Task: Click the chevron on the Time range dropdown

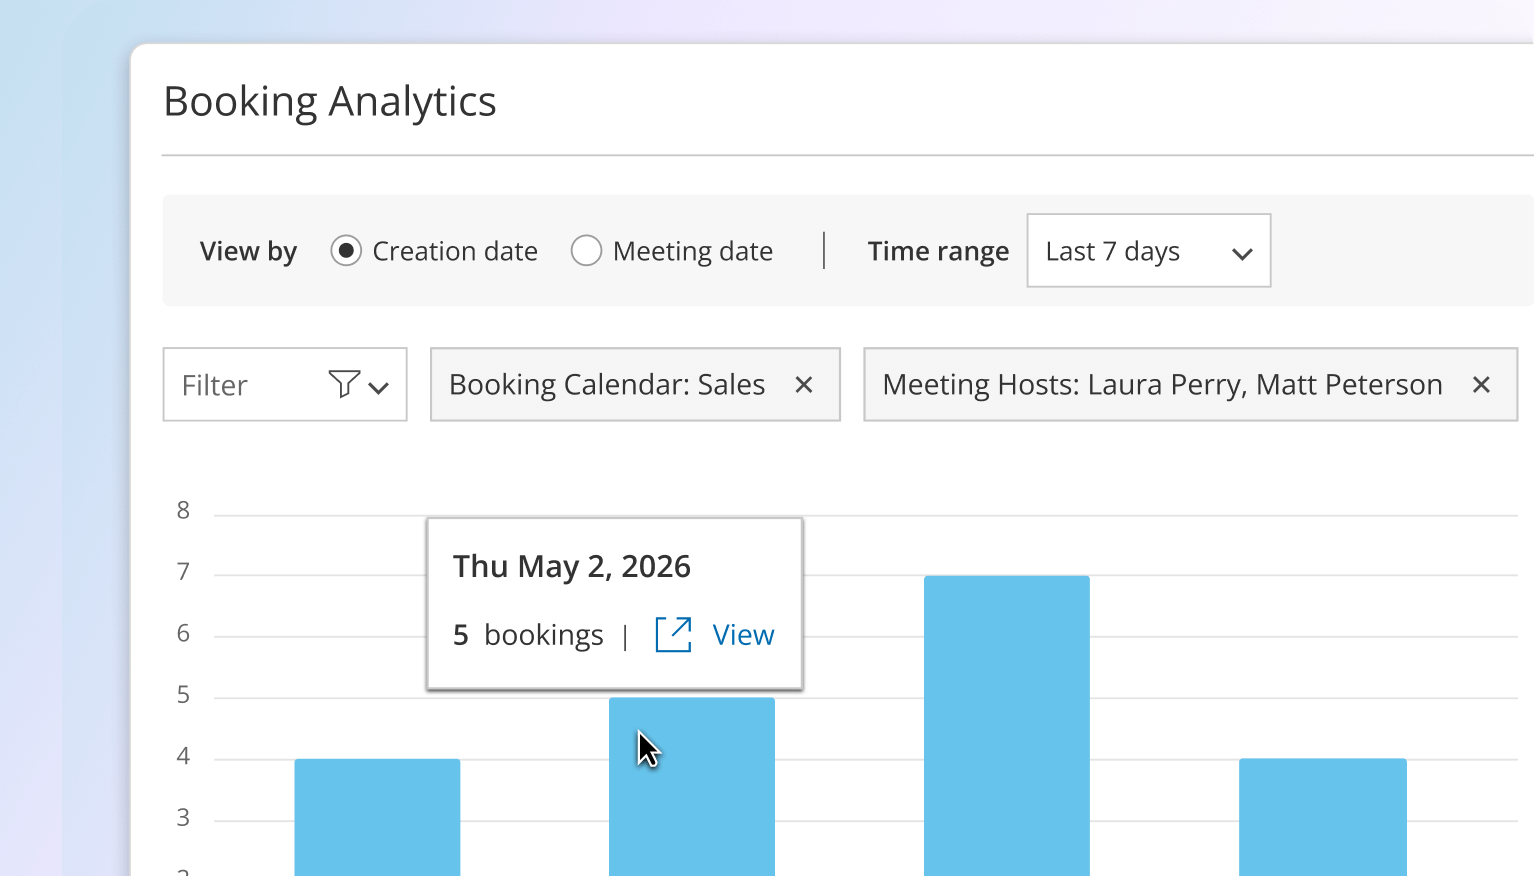Action: tap(1242, 253)
